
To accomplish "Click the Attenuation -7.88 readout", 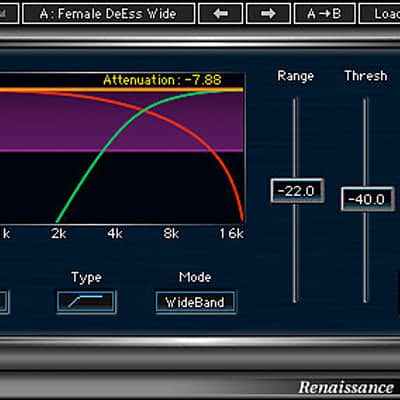I will click(162, 80).
